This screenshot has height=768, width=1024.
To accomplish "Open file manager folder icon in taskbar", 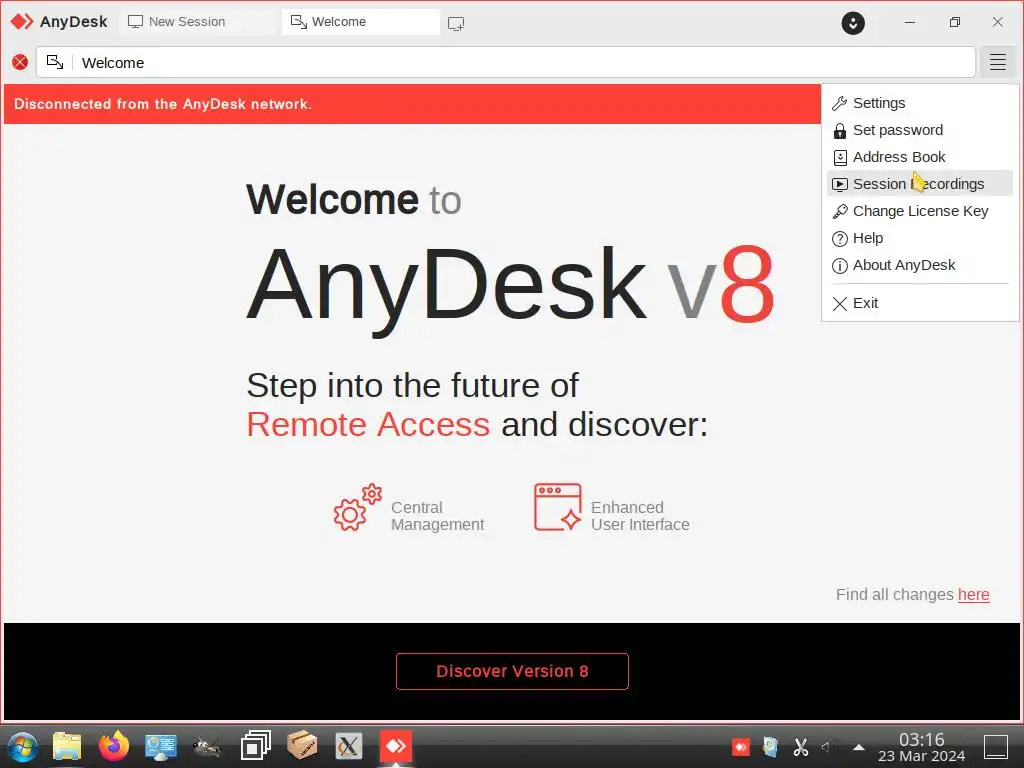I will point(67,746).
